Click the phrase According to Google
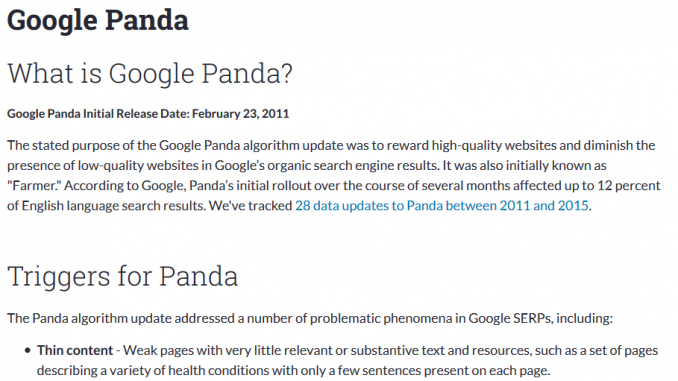Viewport: 678px width, 381px height. coord(125,186)
